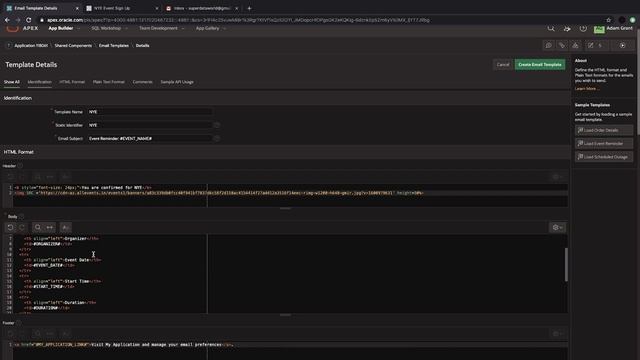Click Load Order Details sample button
Viewport: 640px width, 360px height.
click(604, 130)
